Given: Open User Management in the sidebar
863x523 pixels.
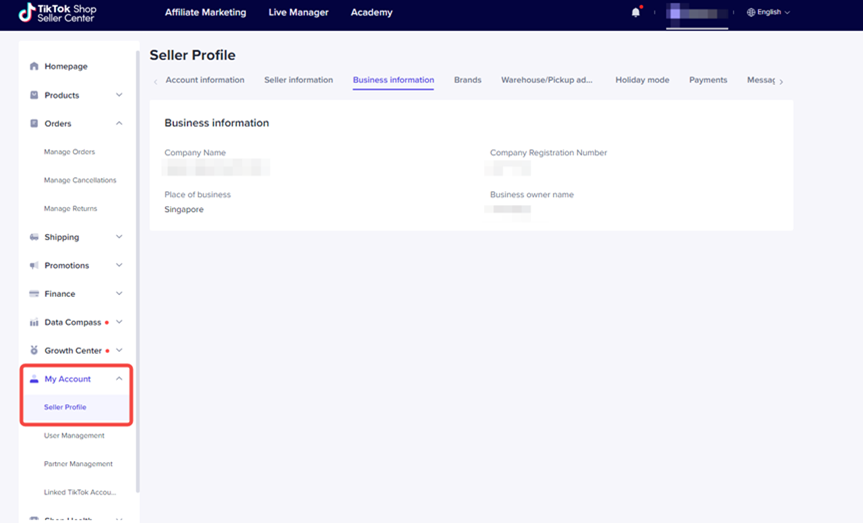Looking at the screenshot, I should coord(74,435).
